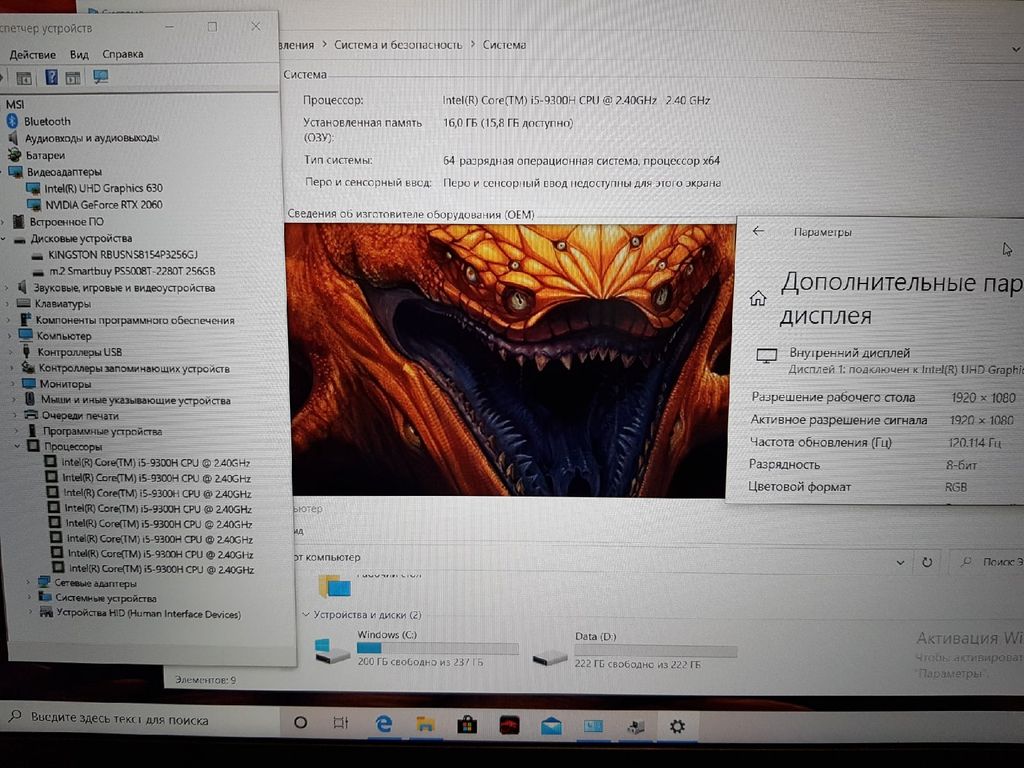Open the Mail app from the taskbar
1024x768 pixels.
coord(551,726)
